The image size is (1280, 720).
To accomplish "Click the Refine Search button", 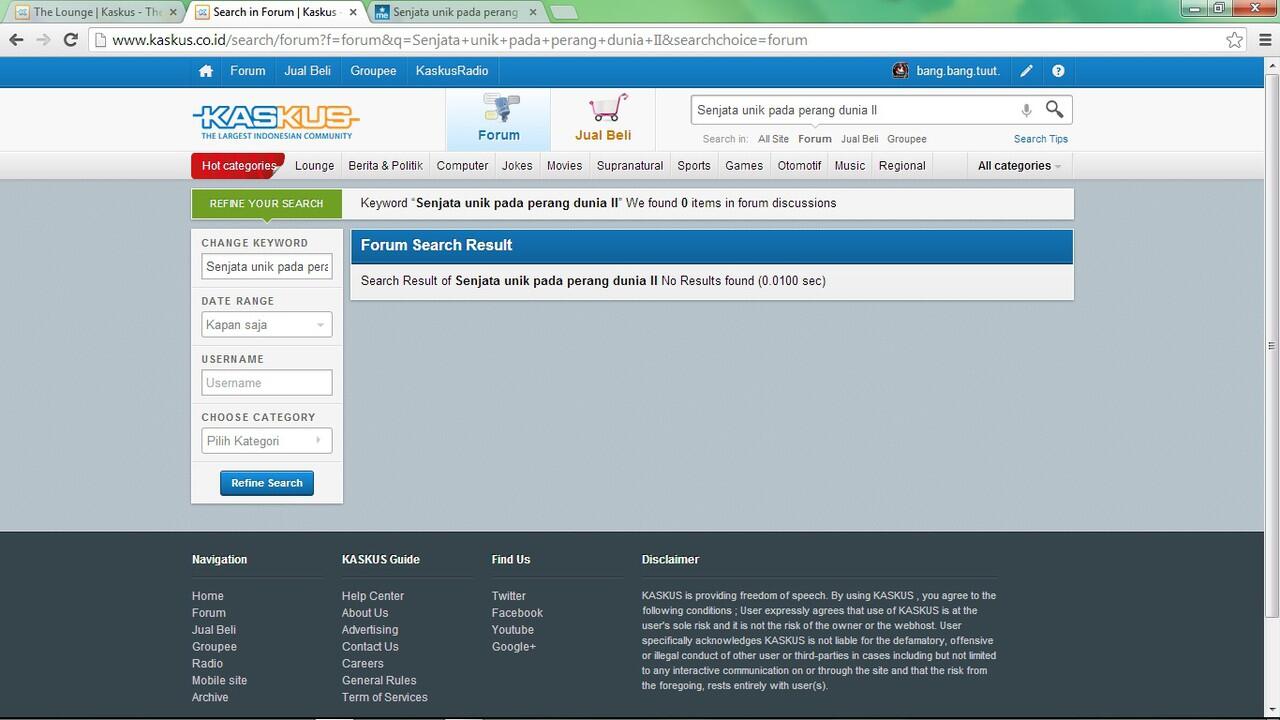I will coord(267,483).
